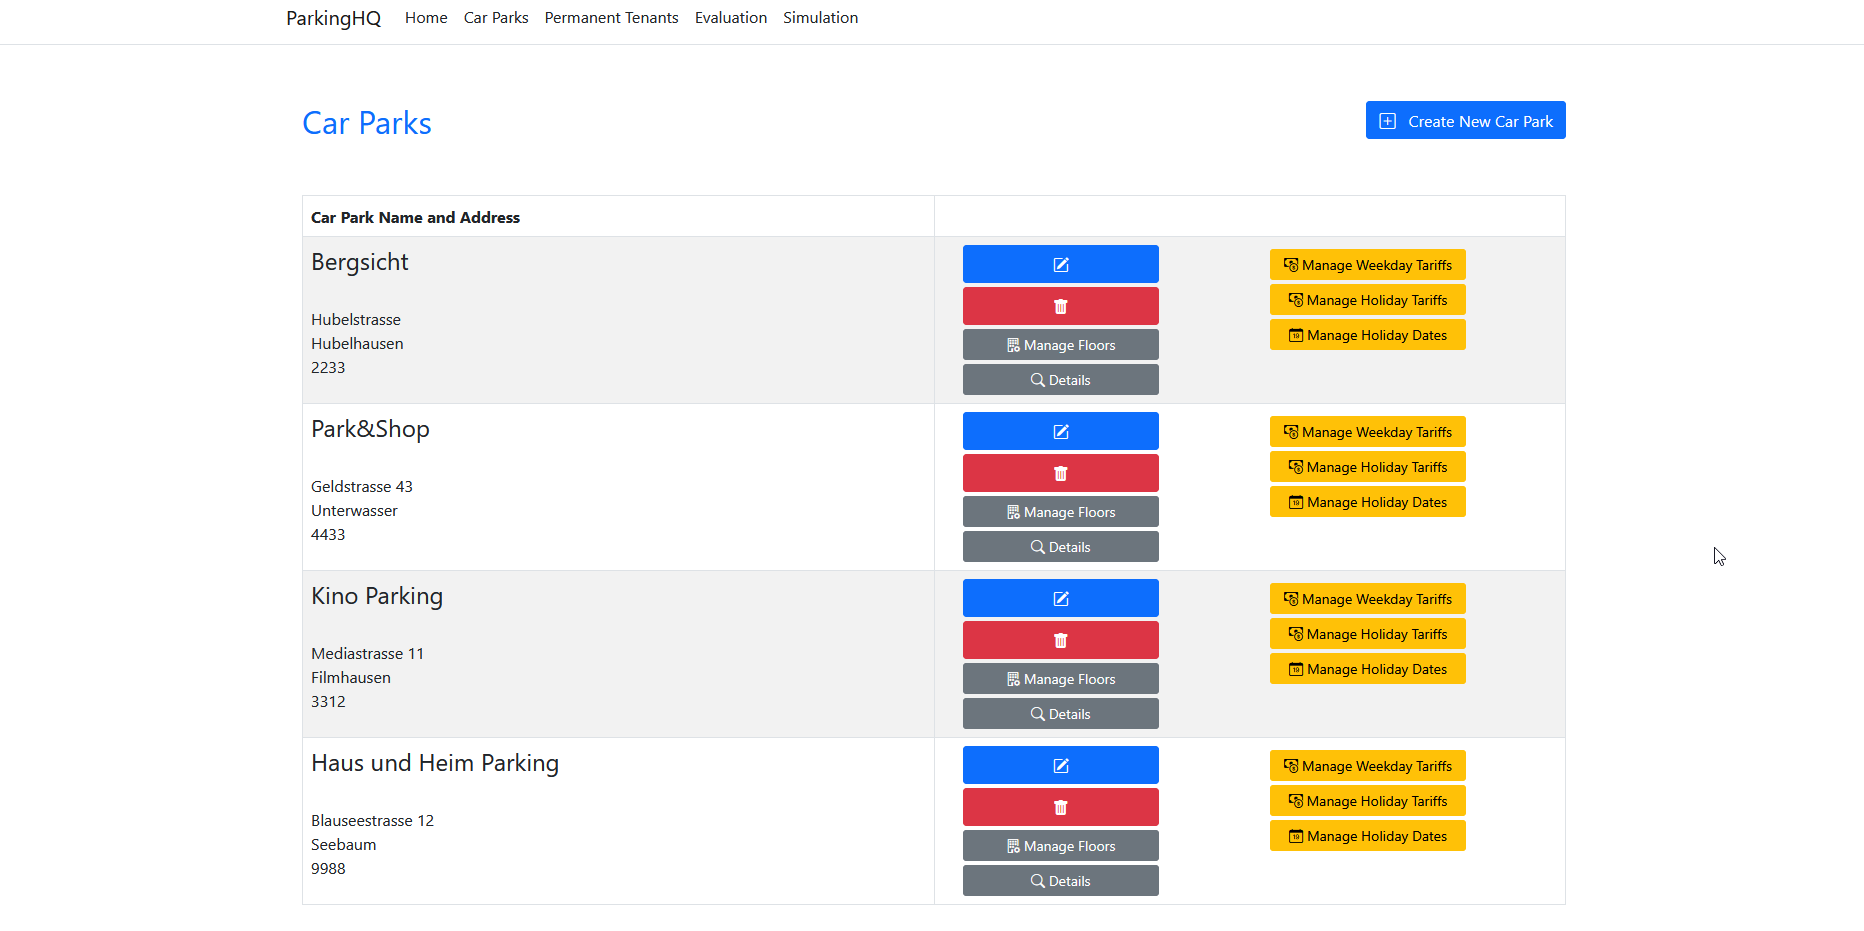Click the Create New Car Park button
The height and width of the screenshot is (931, 1864).
1465,120
